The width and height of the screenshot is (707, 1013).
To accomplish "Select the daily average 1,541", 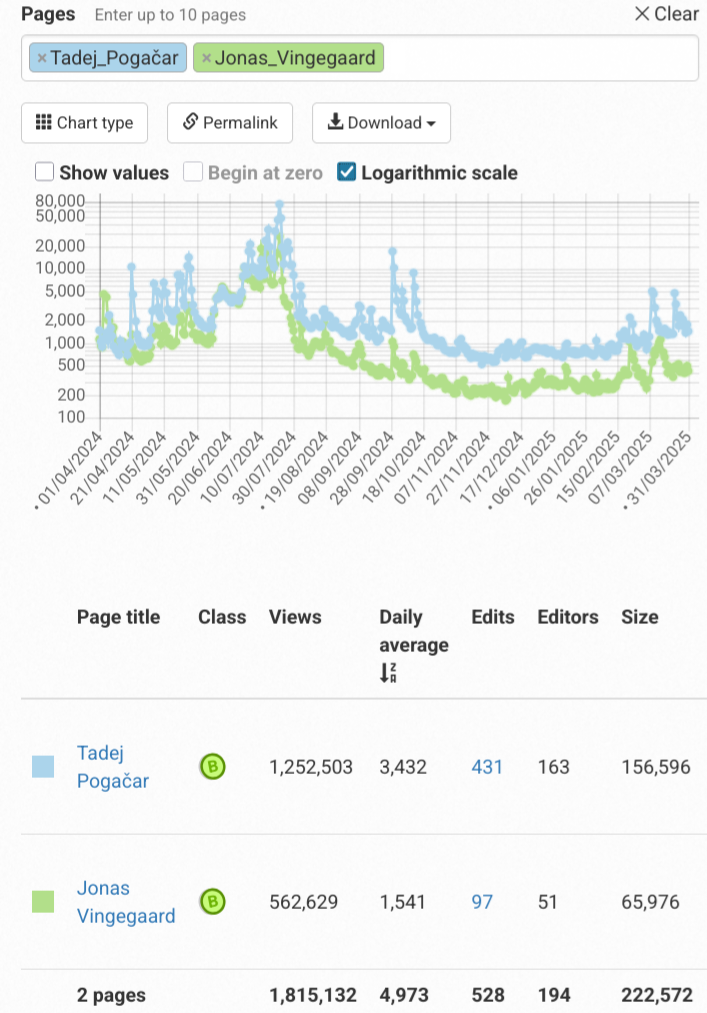I will point(403,902).
